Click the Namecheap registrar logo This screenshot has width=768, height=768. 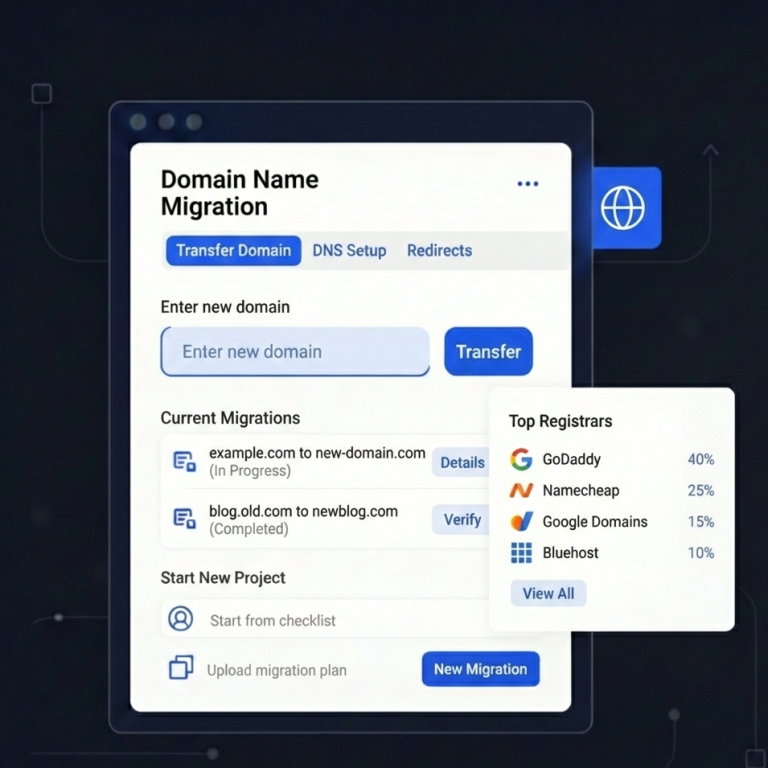(521, 490)
